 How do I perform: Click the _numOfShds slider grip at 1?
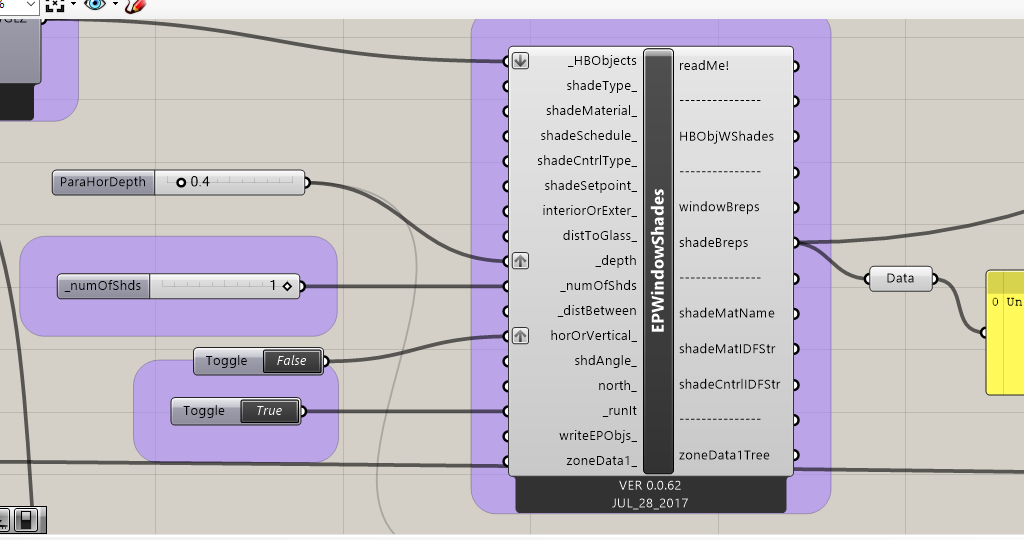coord(287,286)
